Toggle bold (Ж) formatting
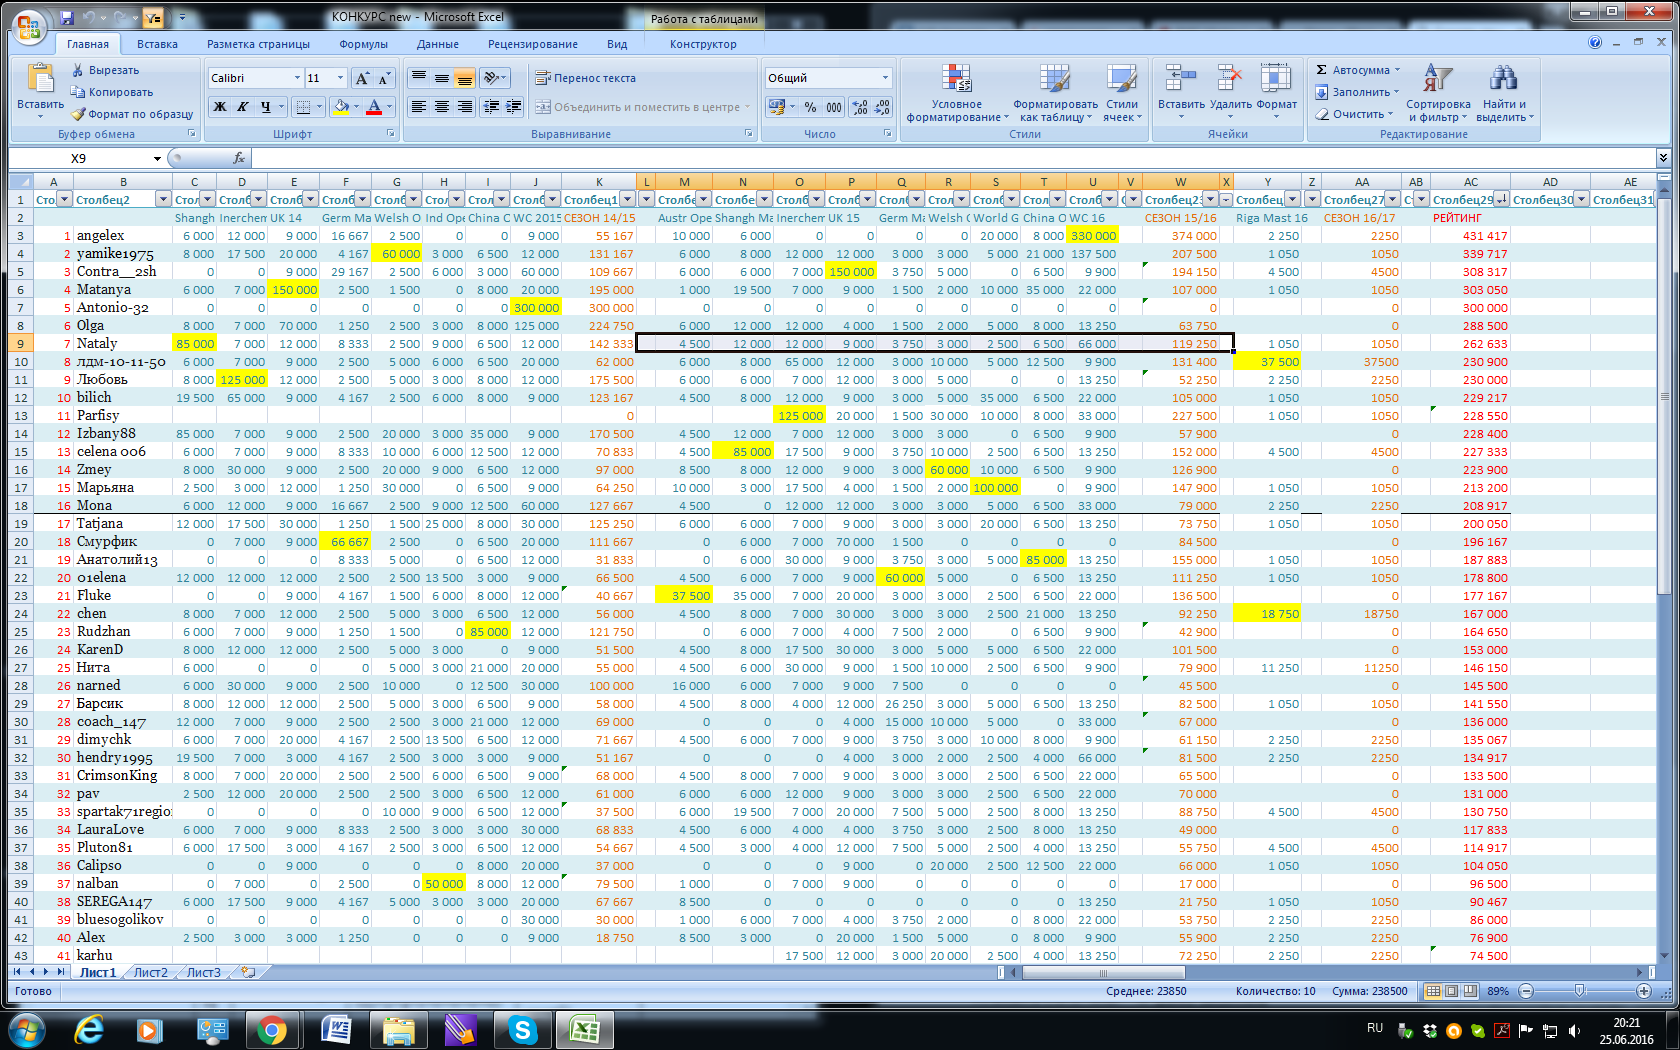The image size is (1680, 1050). click(x=220, y=107)
